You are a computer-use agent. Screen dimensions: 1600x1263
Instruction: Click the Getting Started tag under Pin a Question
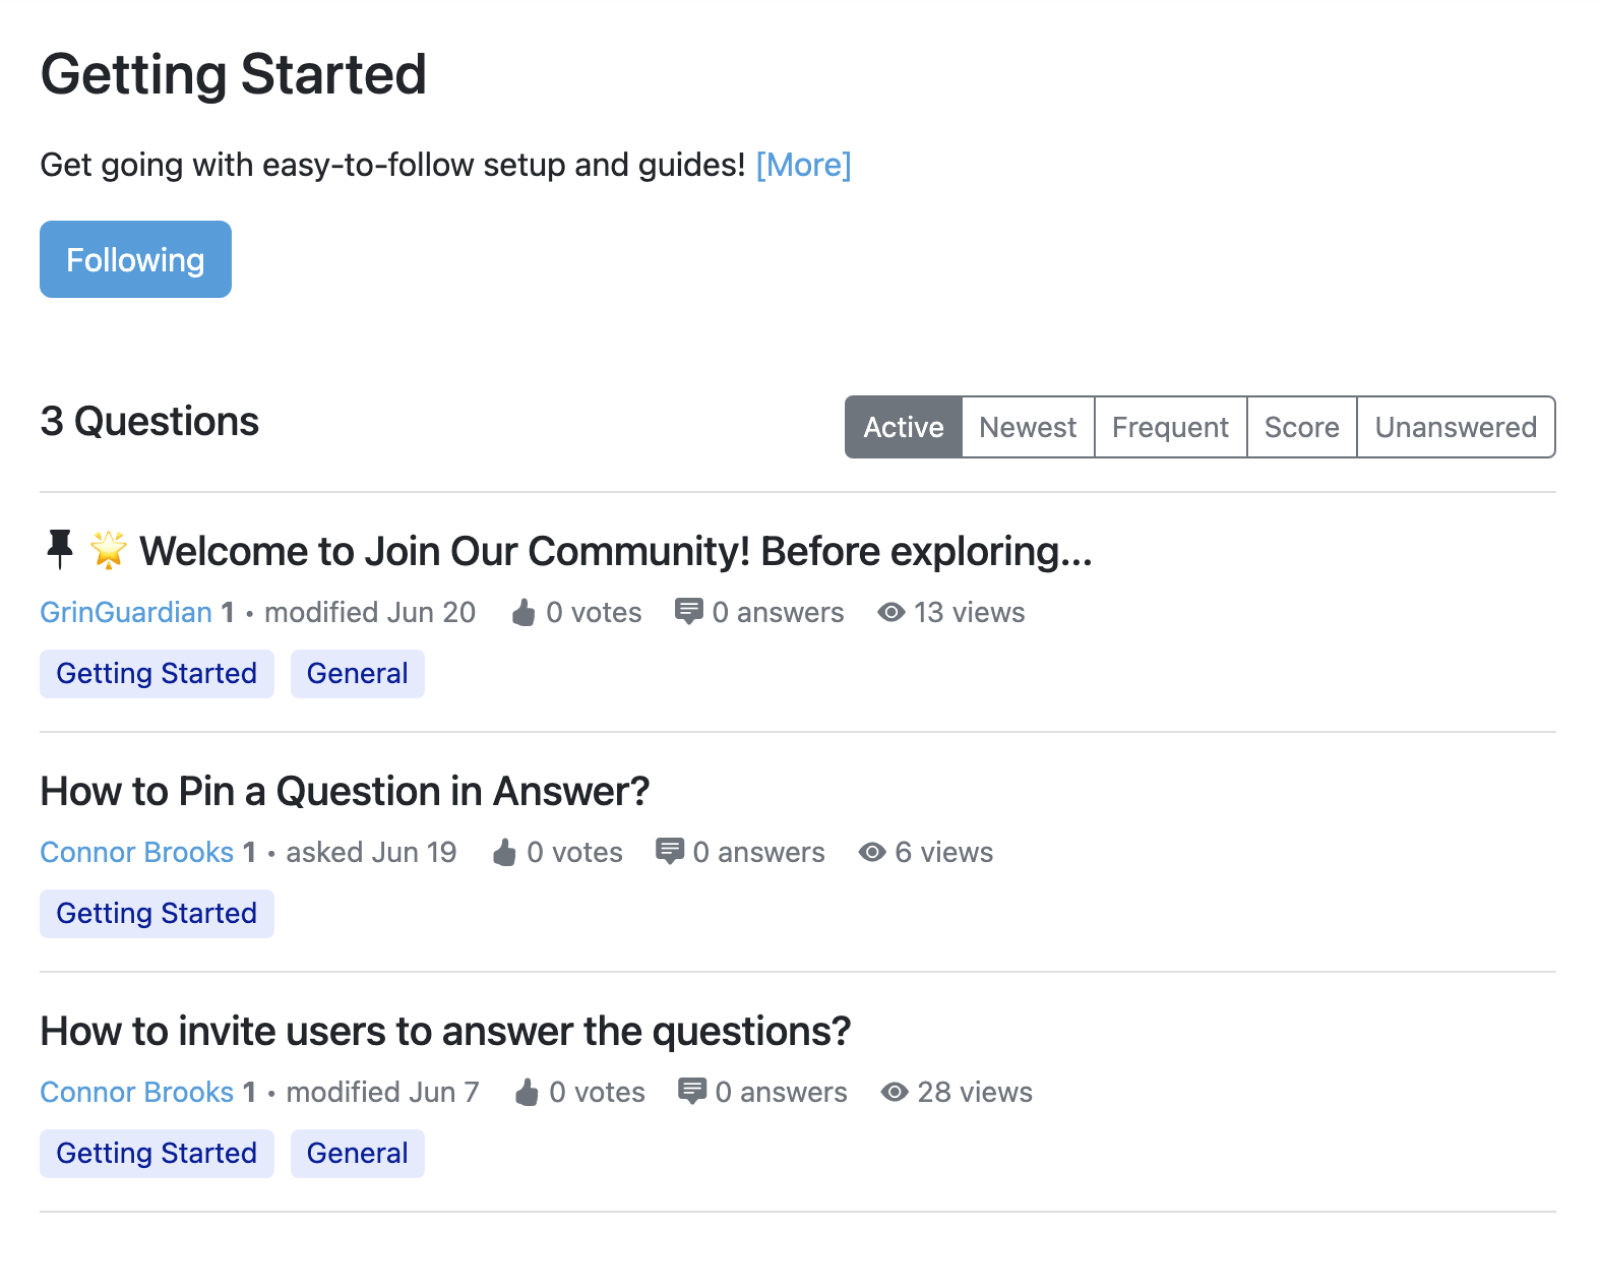point(157,914)
